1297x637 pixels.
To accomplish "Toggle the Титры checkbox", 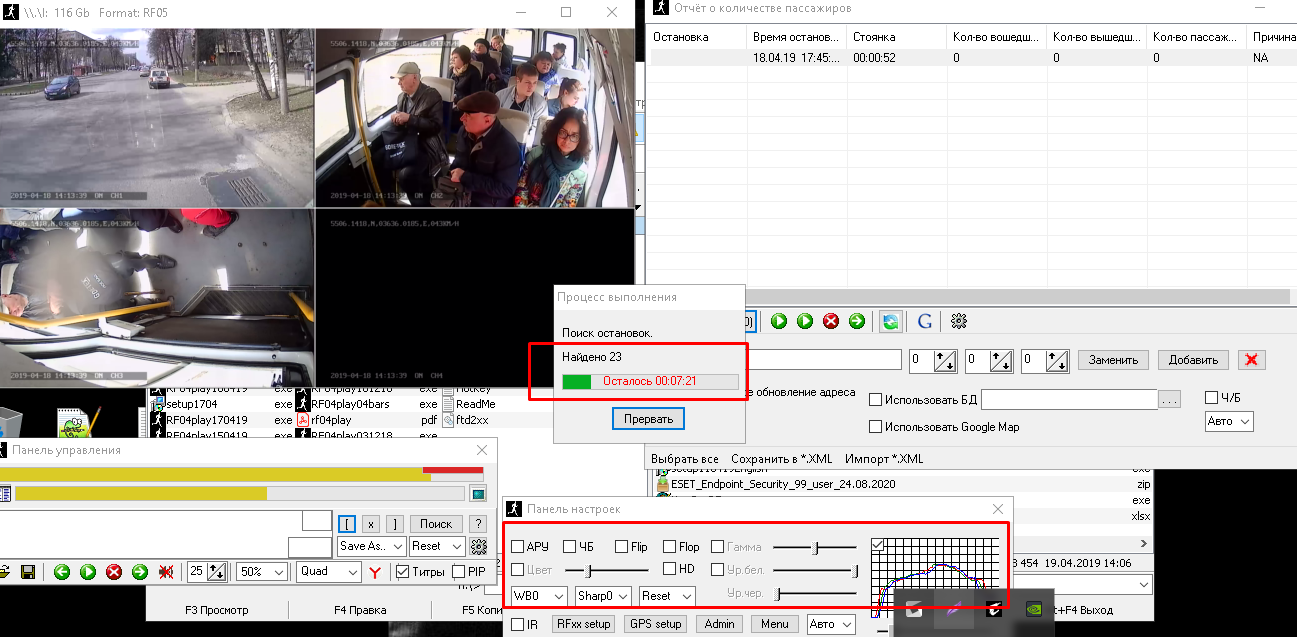I will 403,572.
